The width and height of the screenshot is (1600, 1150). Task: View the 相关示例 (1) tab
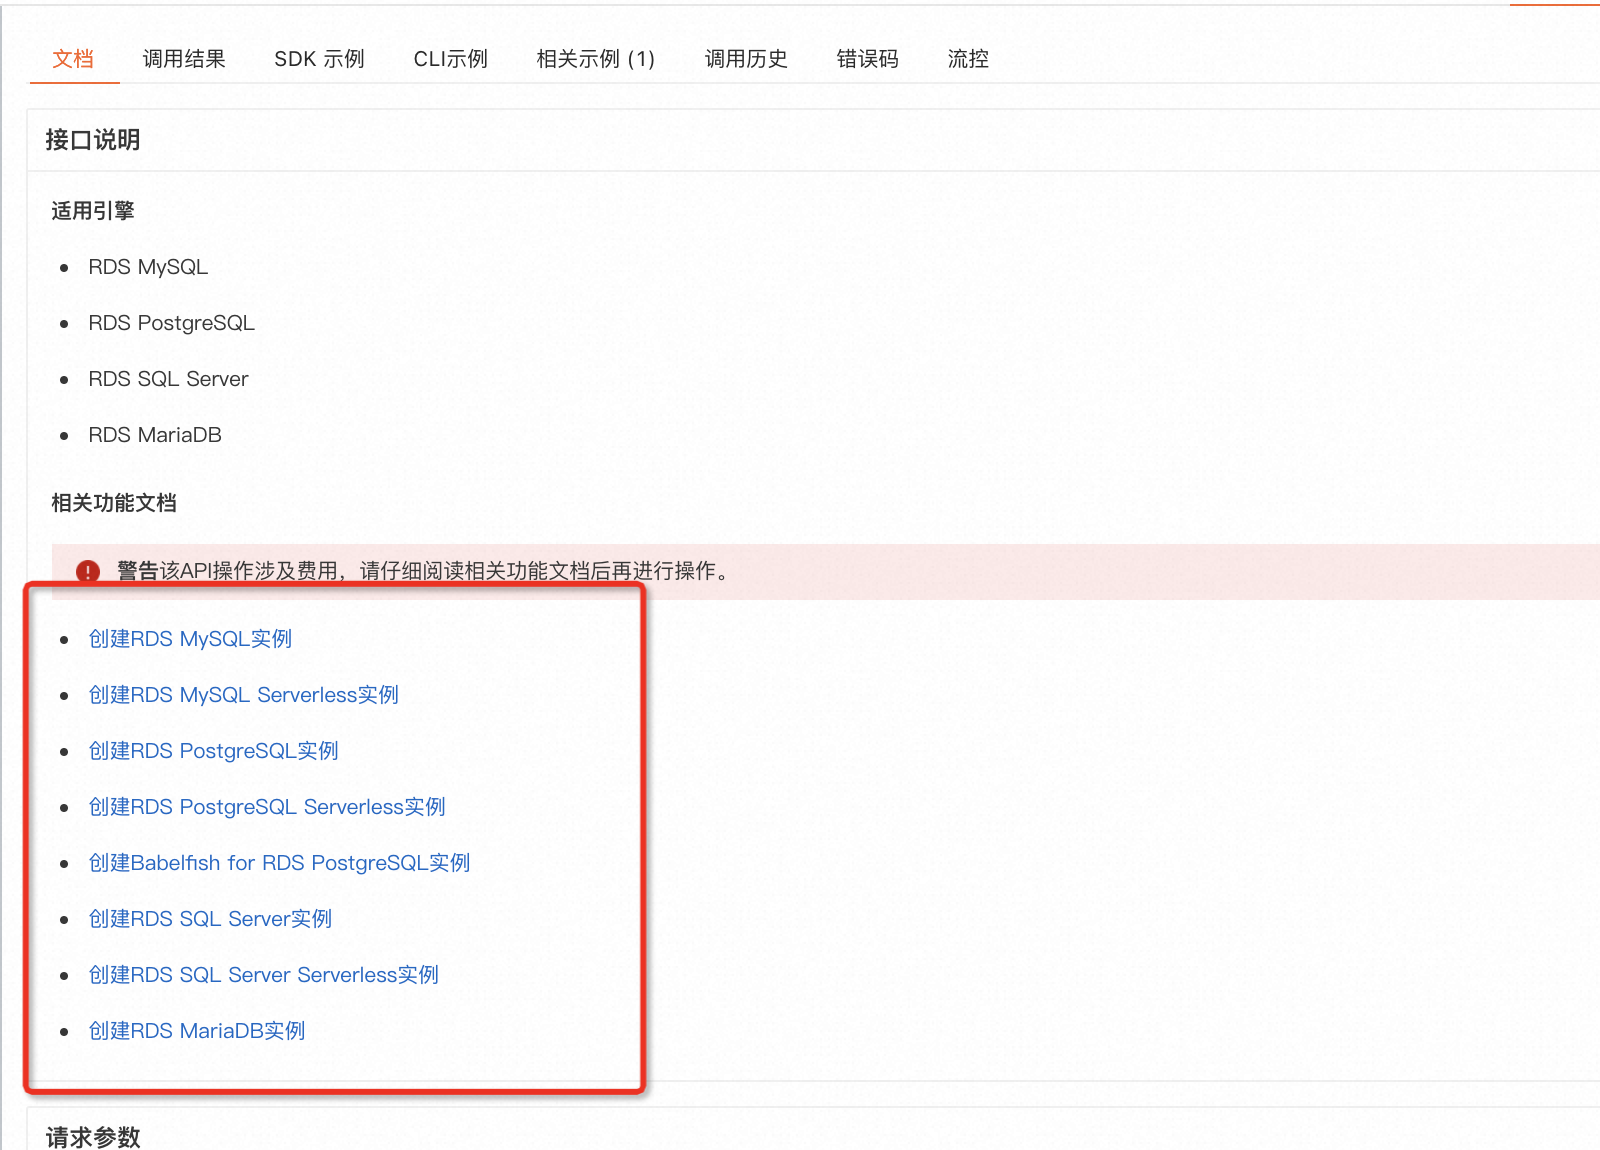[x=595, y=59]
